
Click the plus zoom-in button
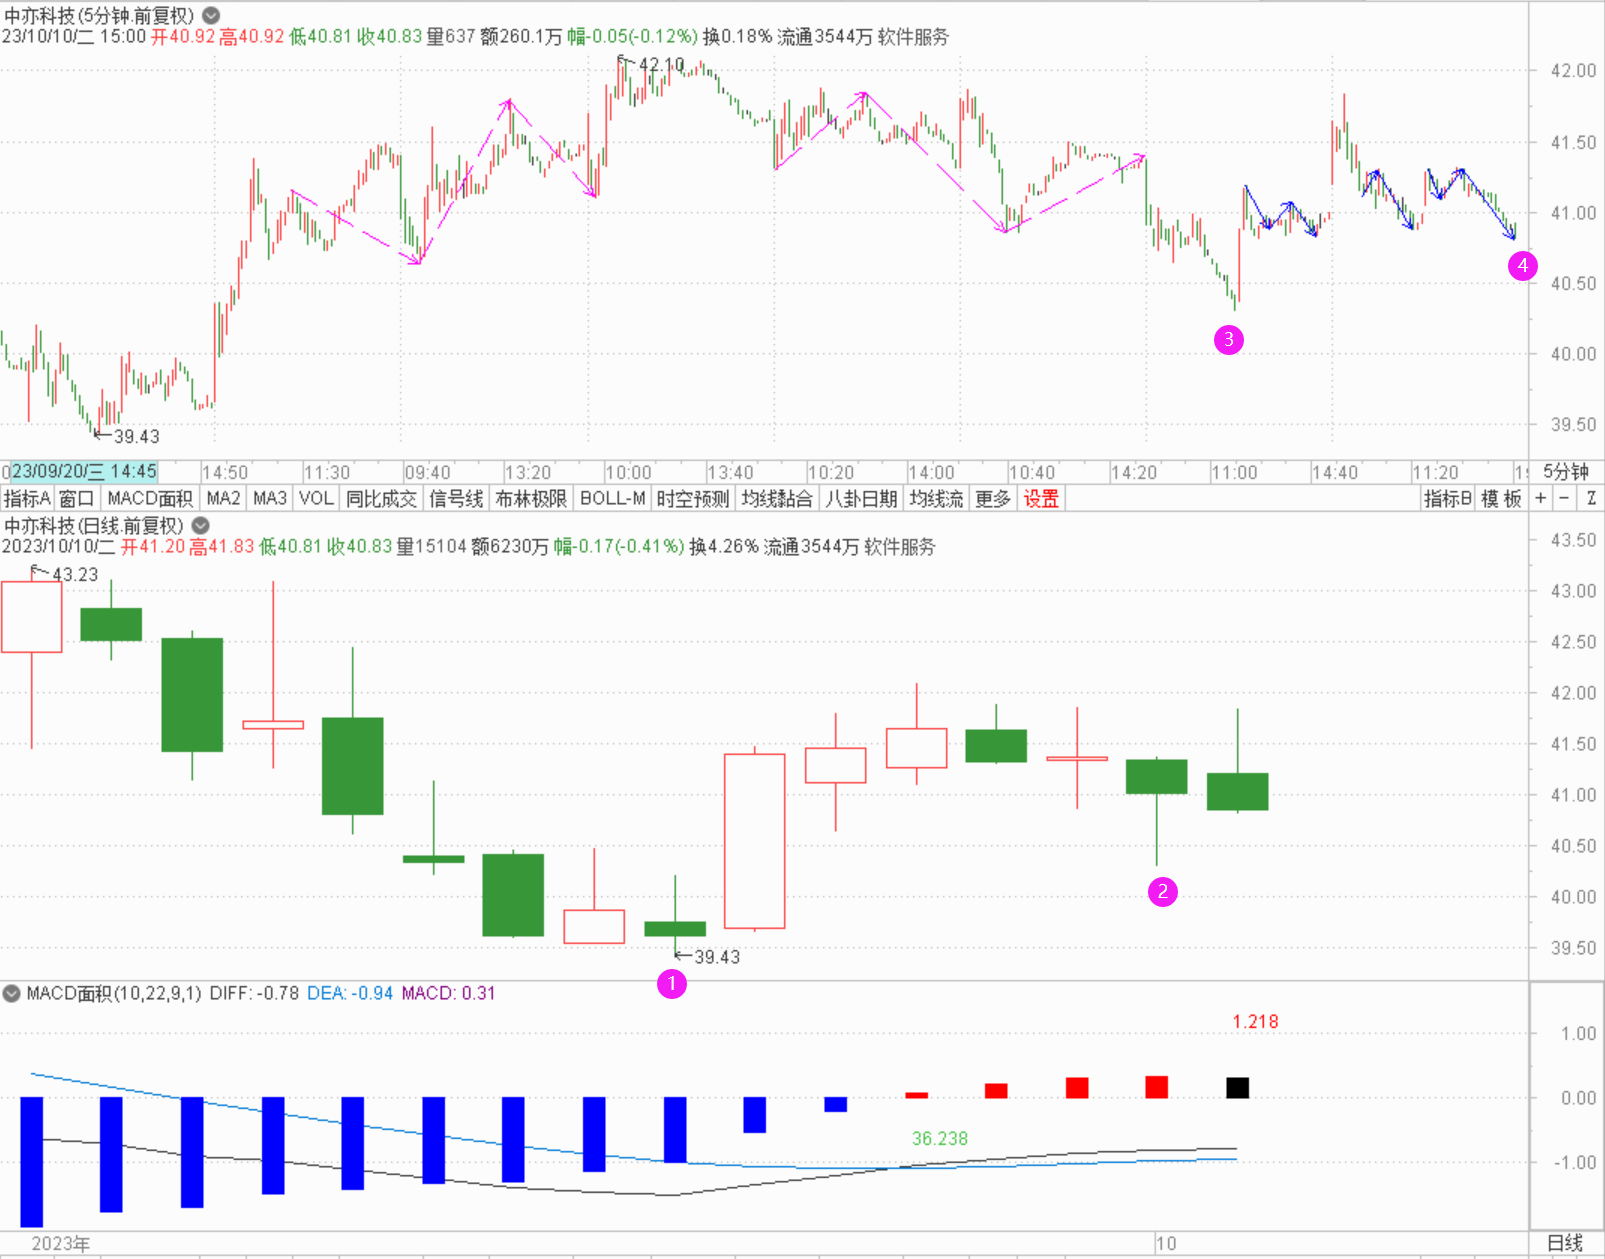[1541, 498]
